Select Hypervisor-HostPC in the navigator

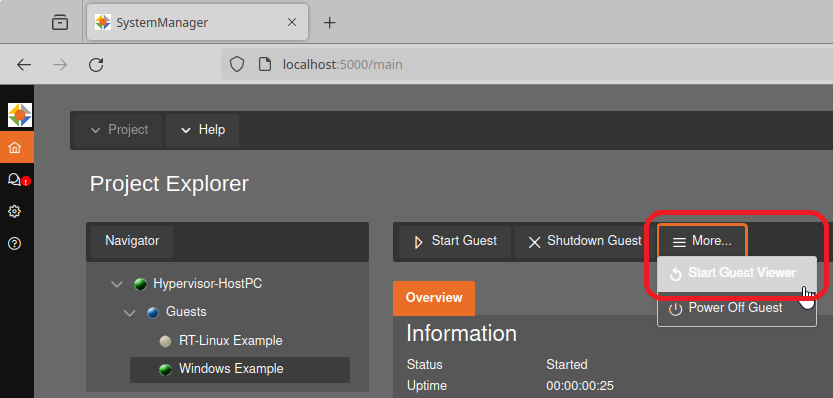208,284
